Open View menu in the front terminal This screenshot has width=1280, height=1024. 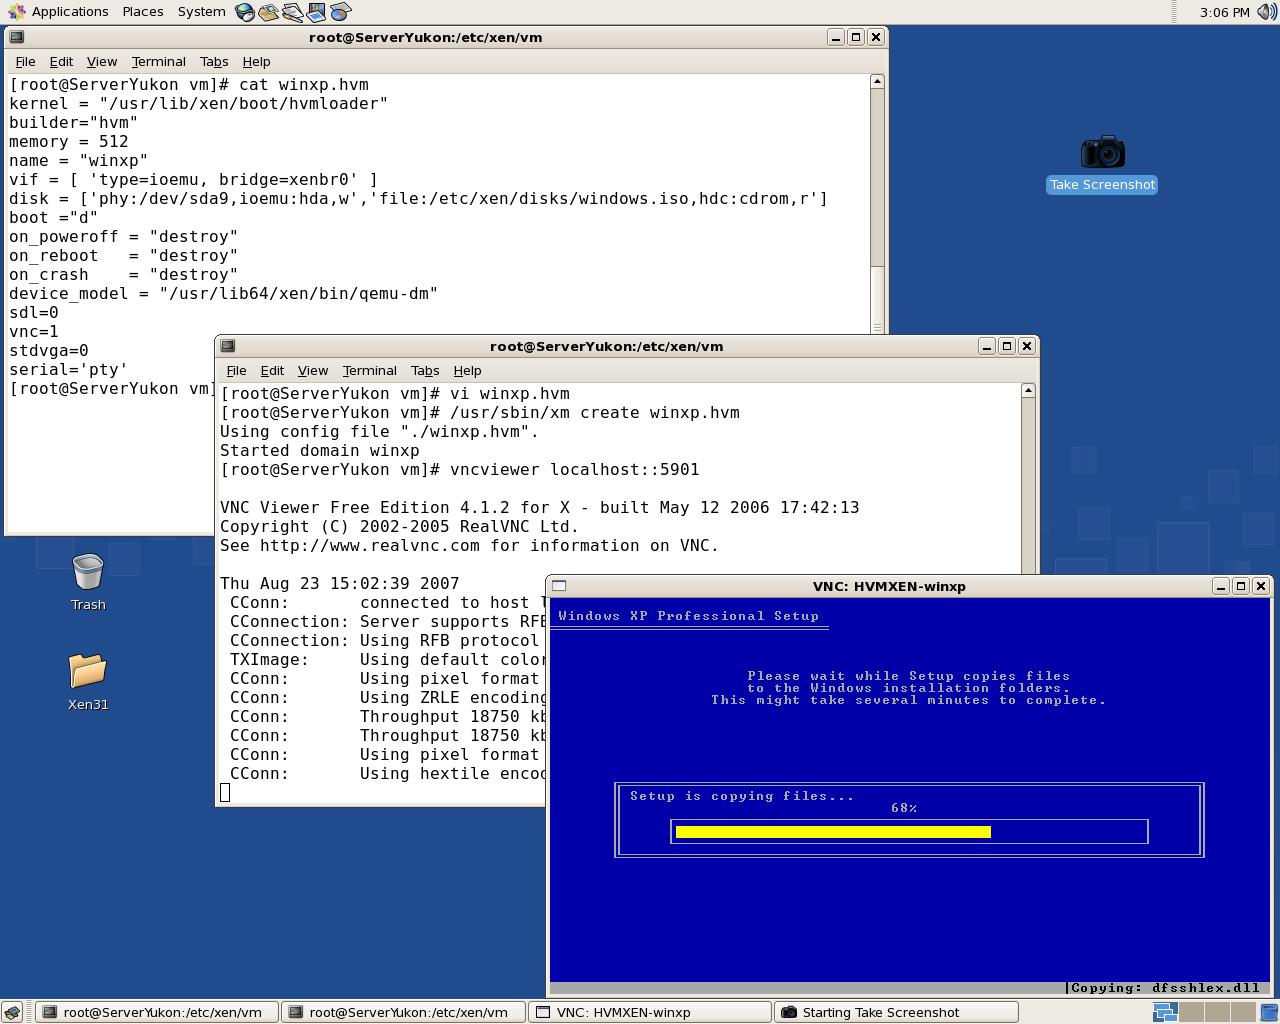point(313,370)
